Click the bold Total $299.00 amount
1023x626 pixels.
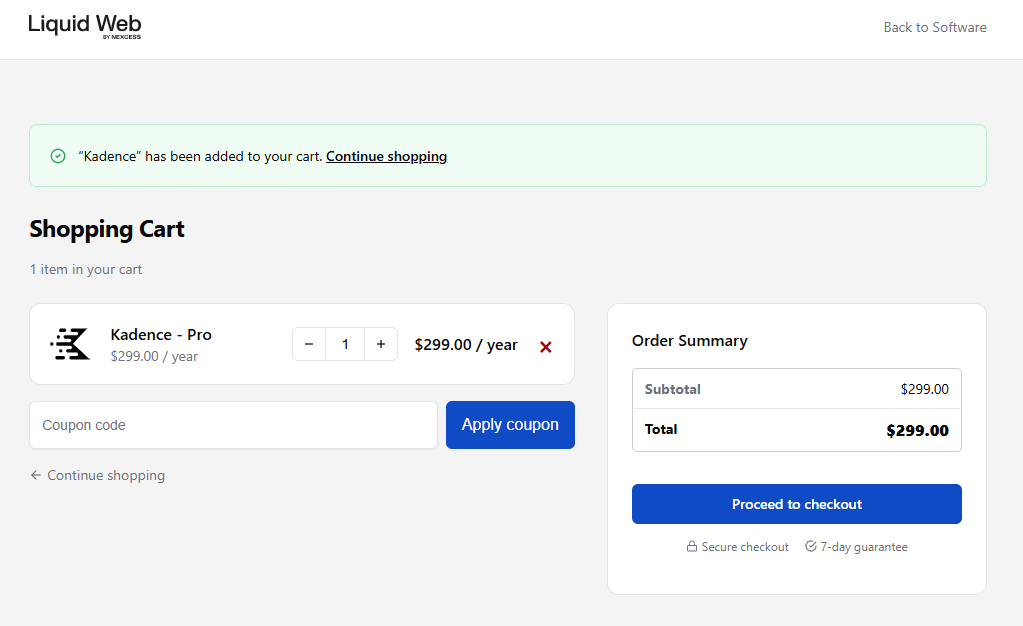point(917,430)
